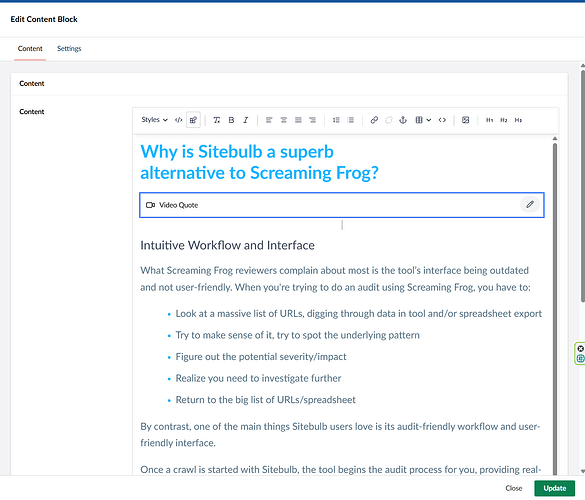Screen dimensions: 585x500
Task: Click the clear formatting icon
Action: click(x=216, y=120)
